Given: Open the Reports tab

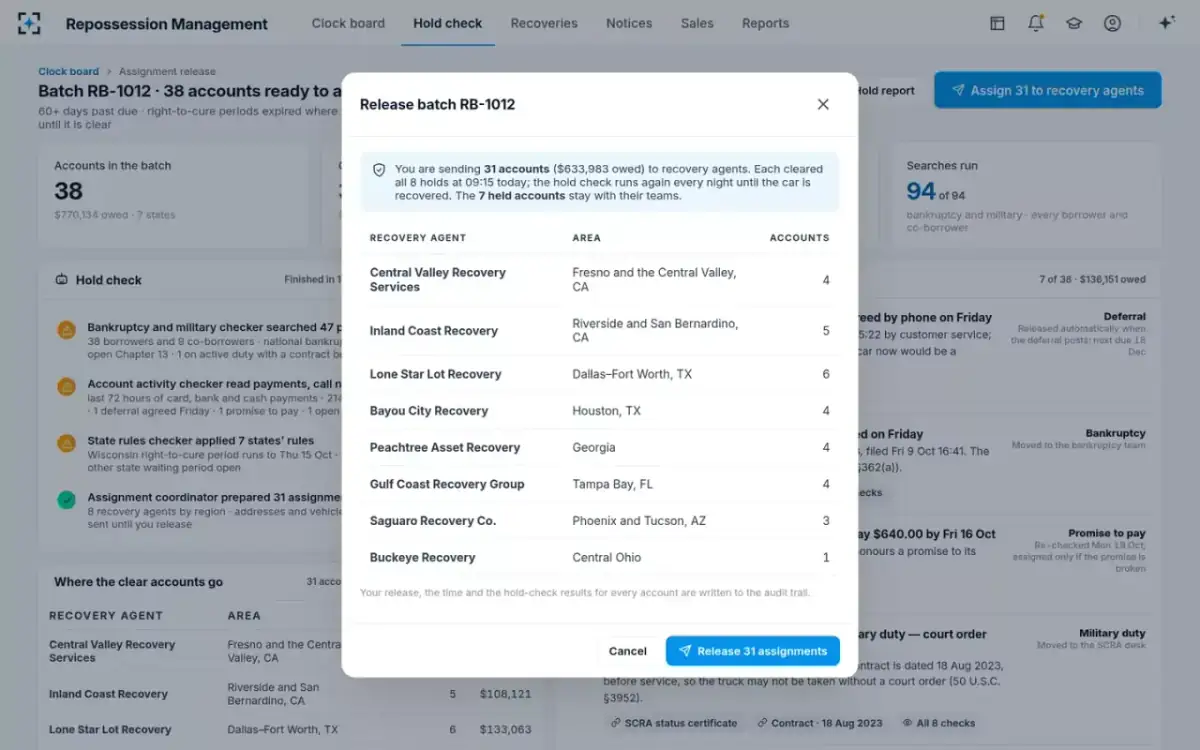Looking at the screenshot, I should [765, 23].
